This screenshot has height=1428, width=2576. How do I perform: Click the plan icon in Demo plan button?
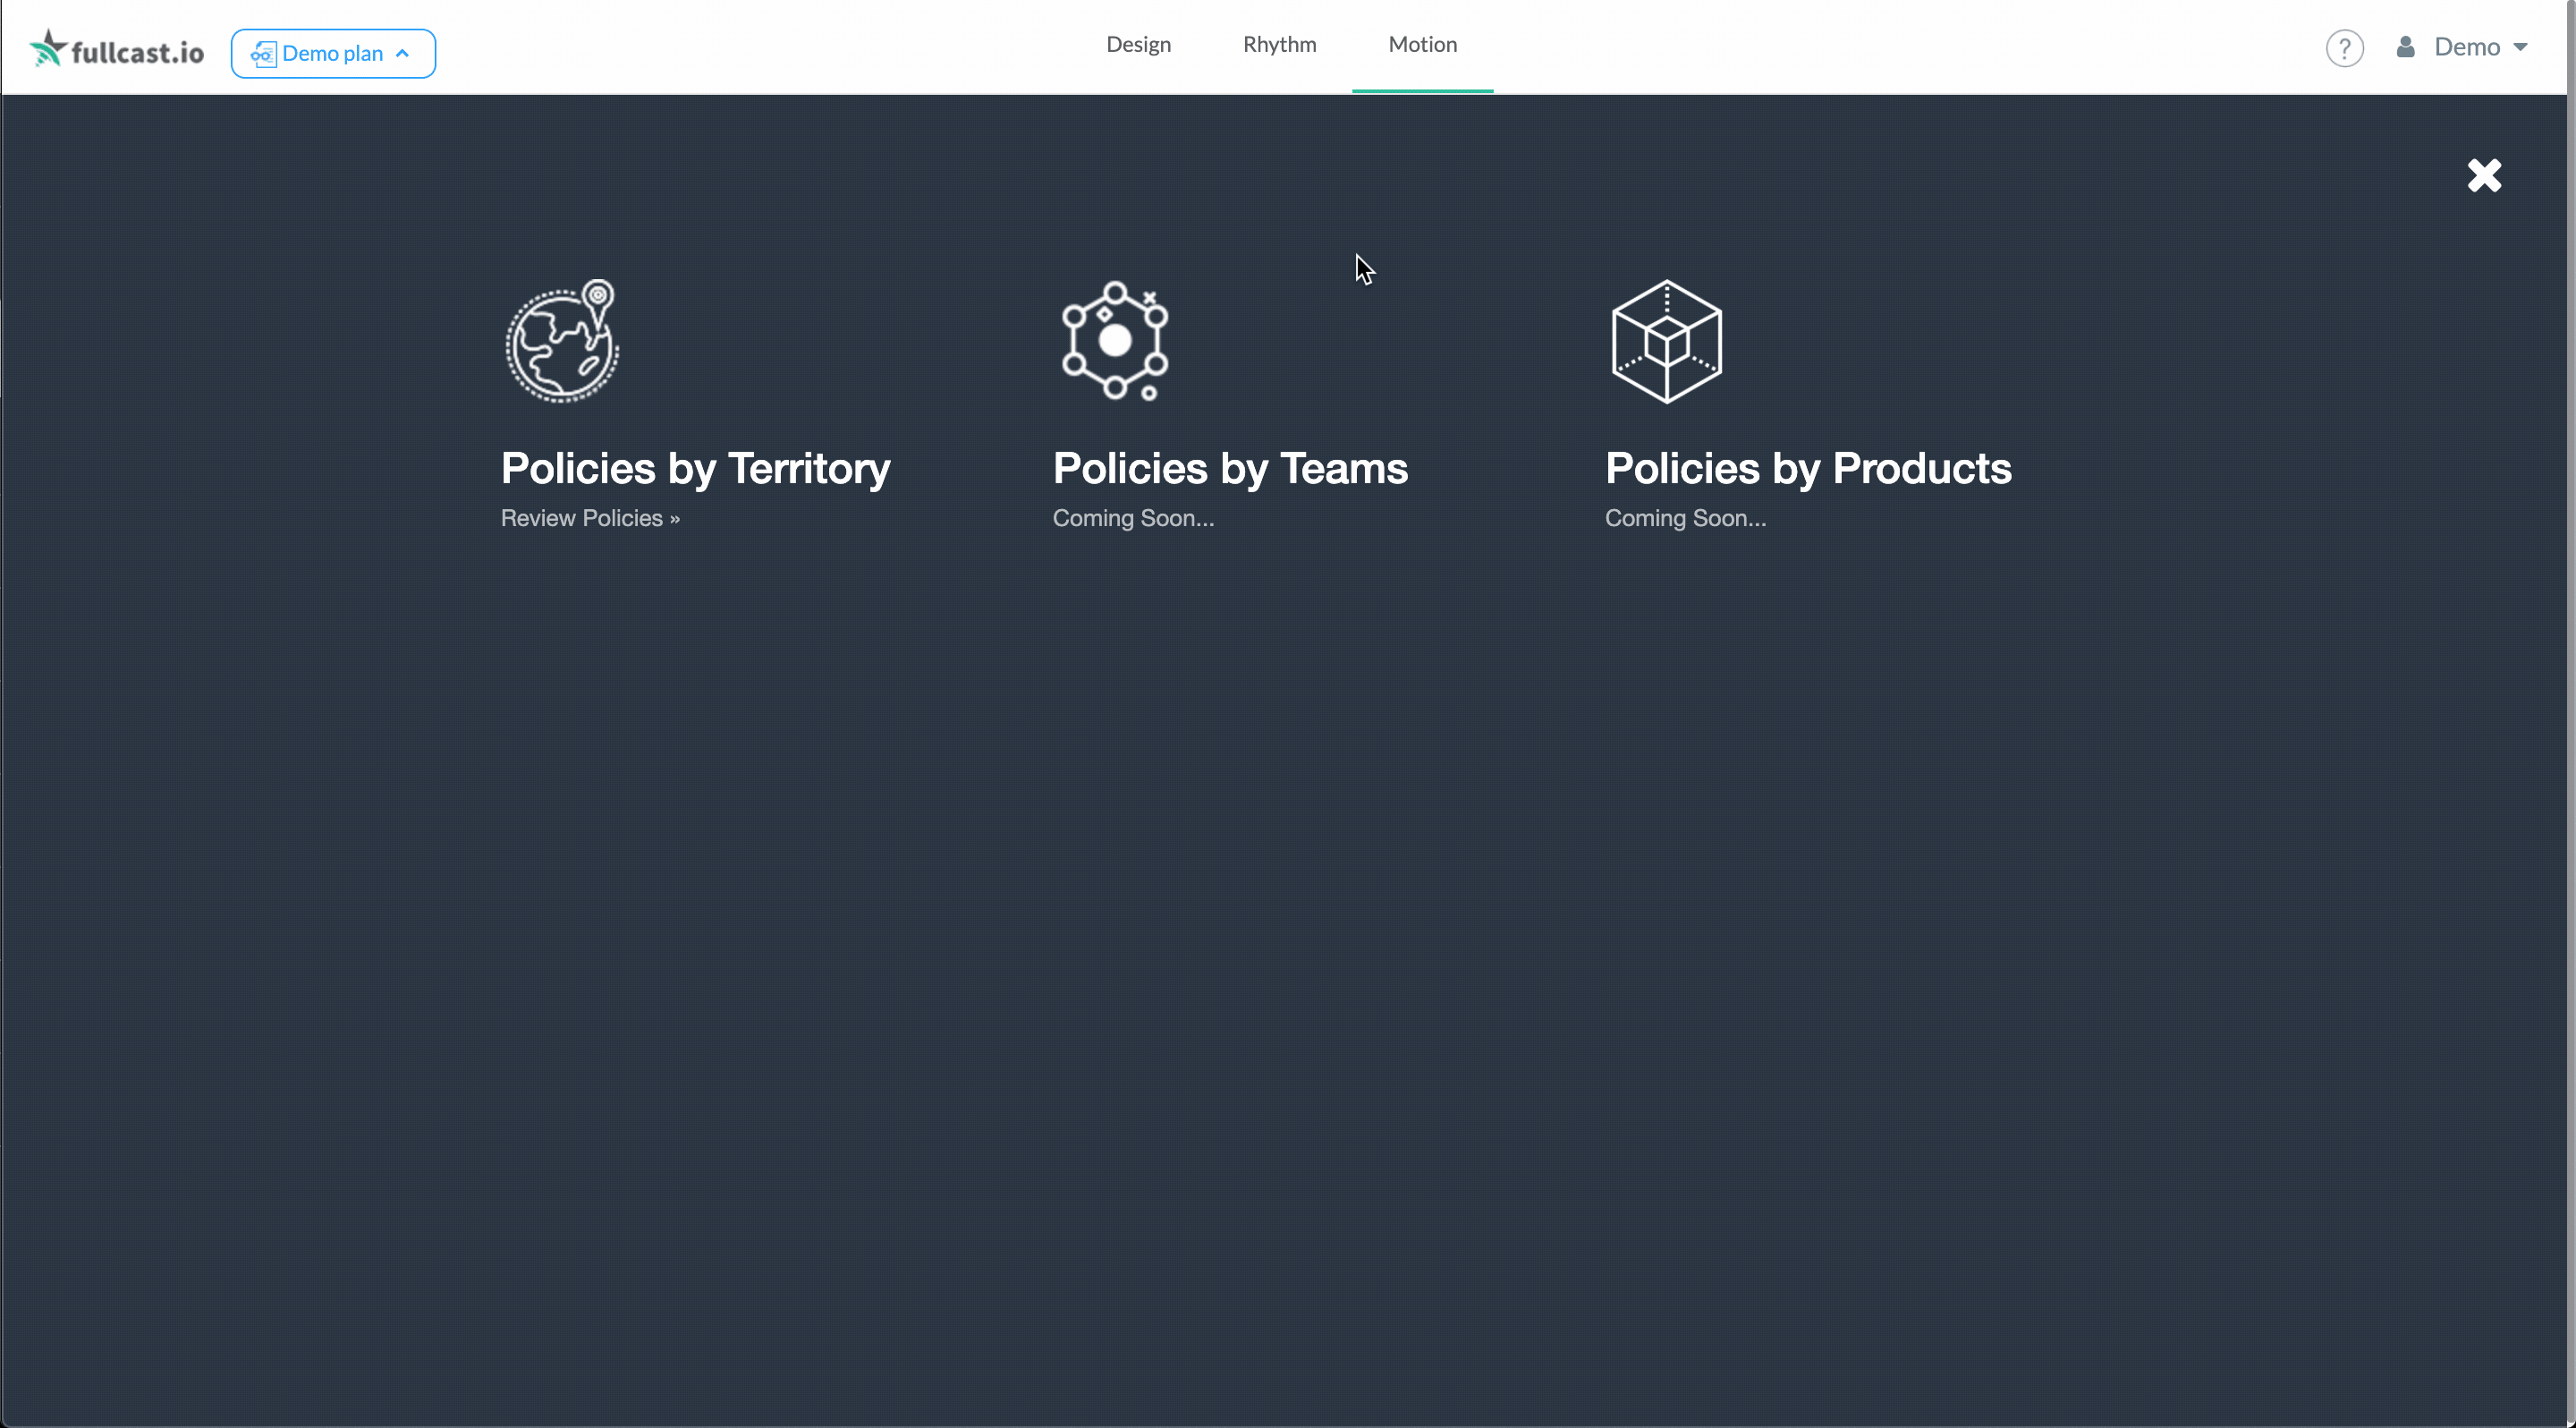[x=263, y=54]
